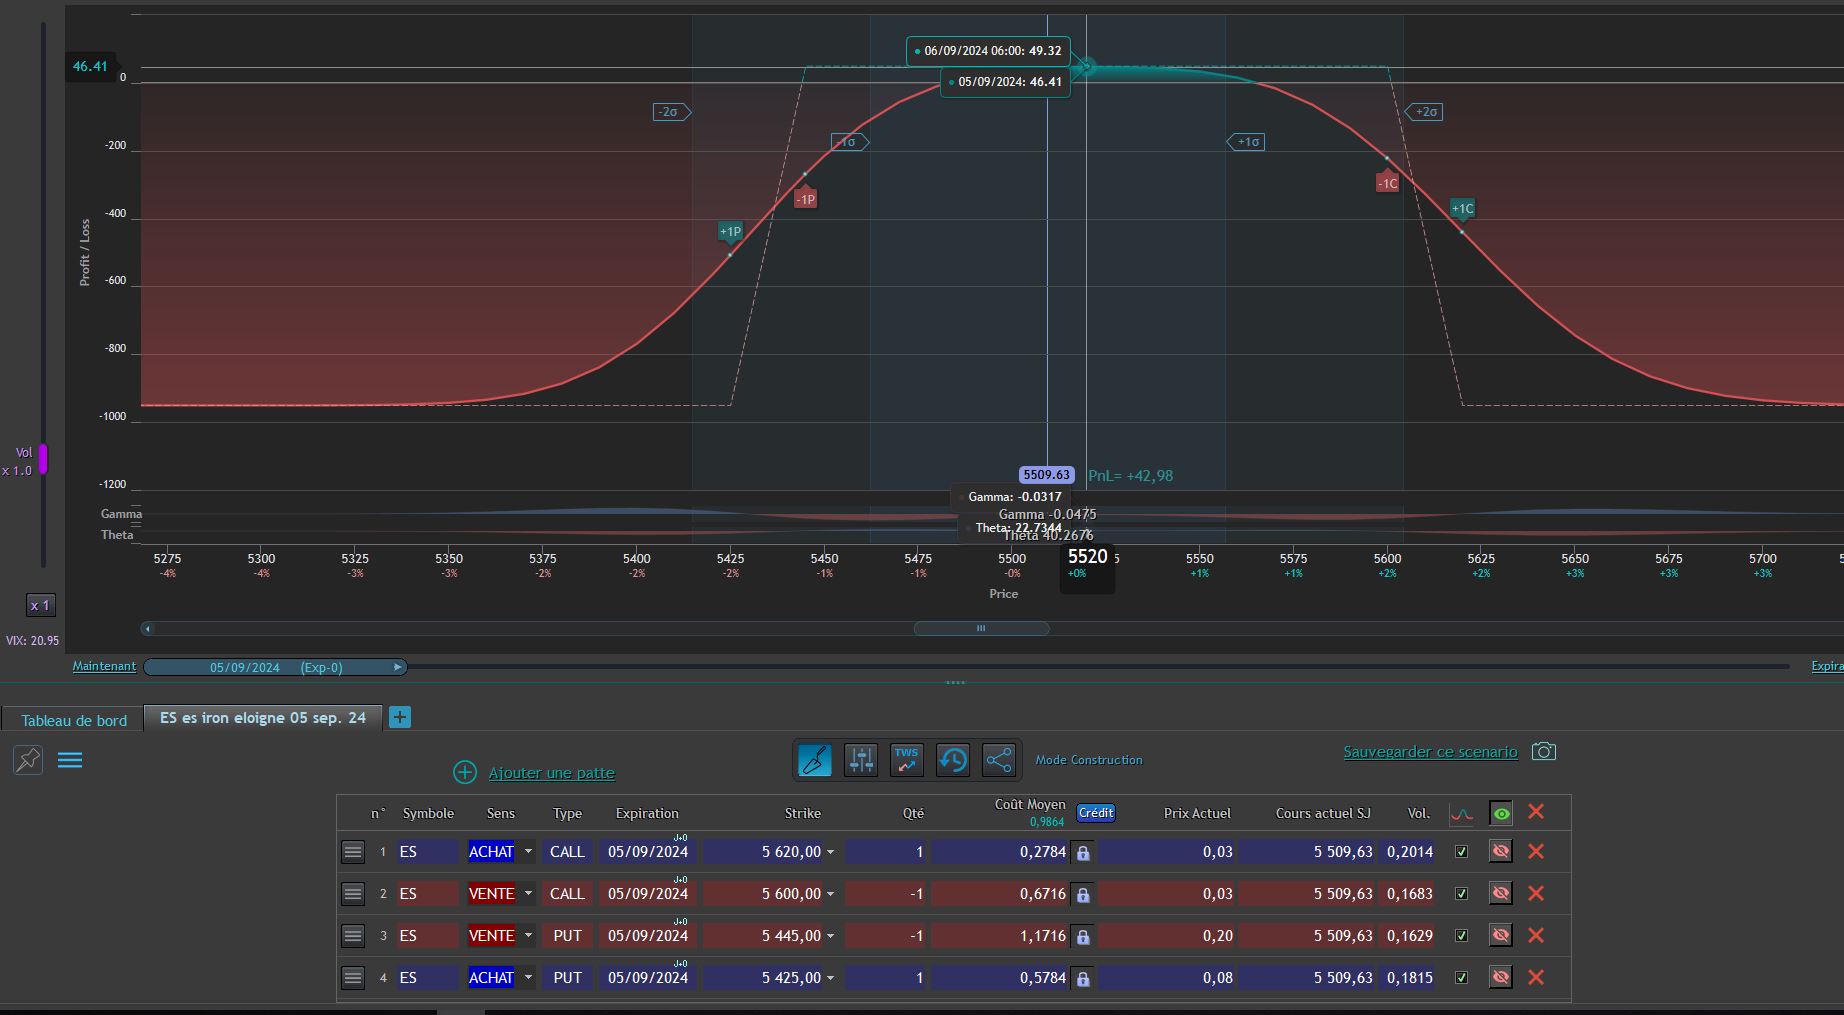This screenshot has height=1015, width=1844.
Task: Click lock icon on 5 620 call row
Action: click(x=1083, y=853)
